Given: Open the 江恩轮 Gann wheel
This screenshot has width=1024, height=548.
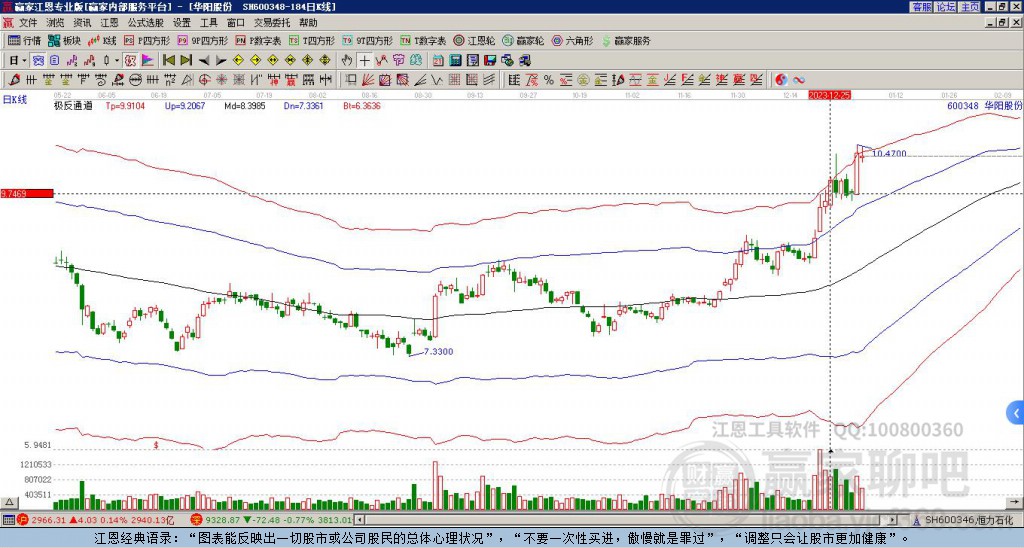Looking at the screenshot, I should coord(475,41).
